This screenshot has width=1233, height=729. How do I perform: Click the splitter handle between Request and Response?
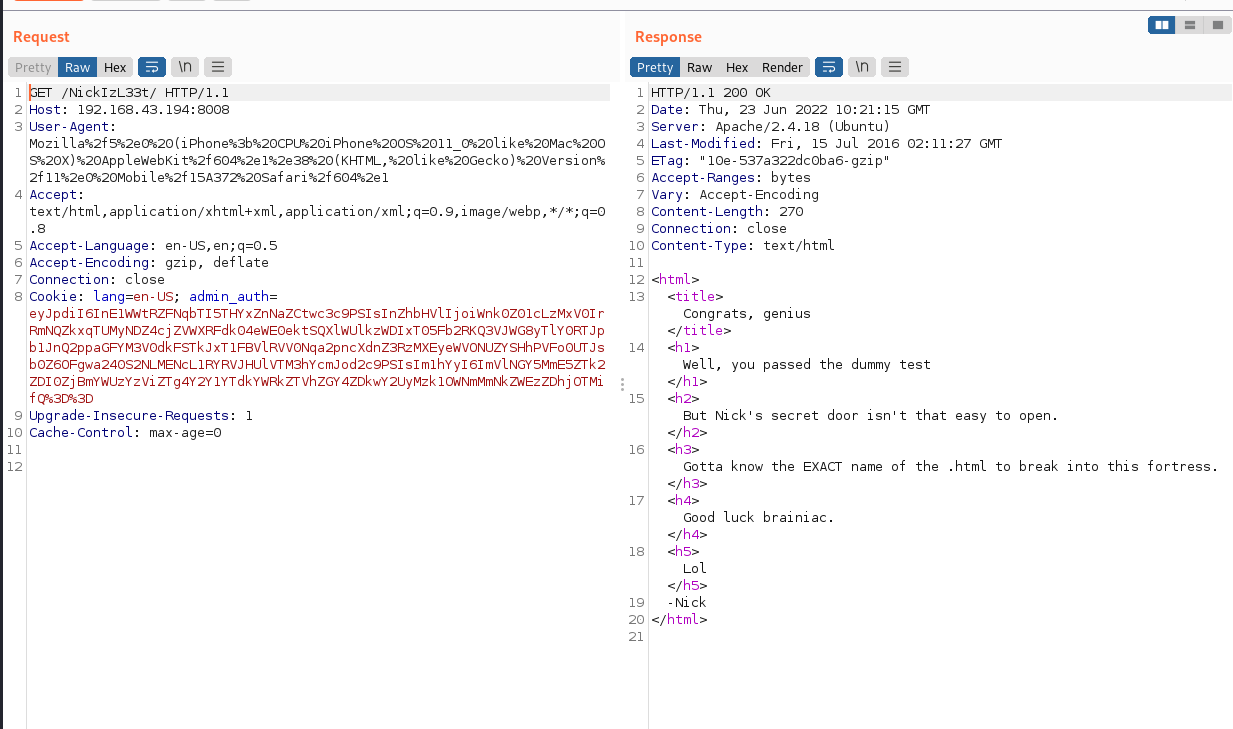[622, 384]
